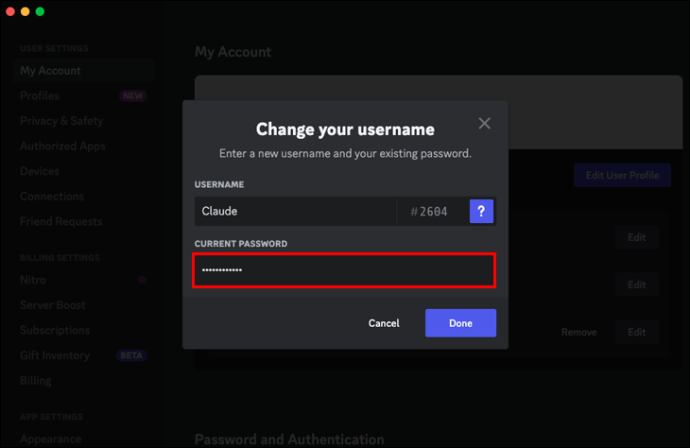Image resolution: width=690 pixels, height=448 pixels.
Task: Click the Password and Authentication heading
Action: click(x=290, y=439)
